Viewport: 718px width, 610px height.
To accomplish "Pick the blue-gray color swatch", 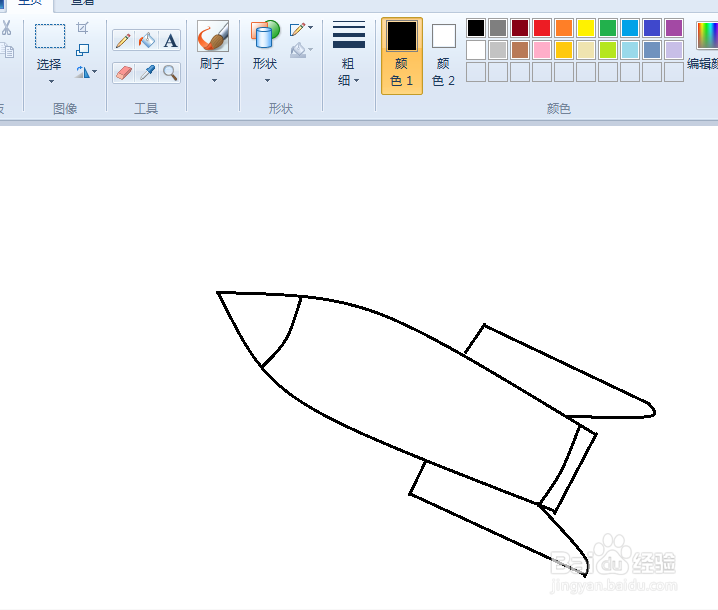I will coord(652,50).
